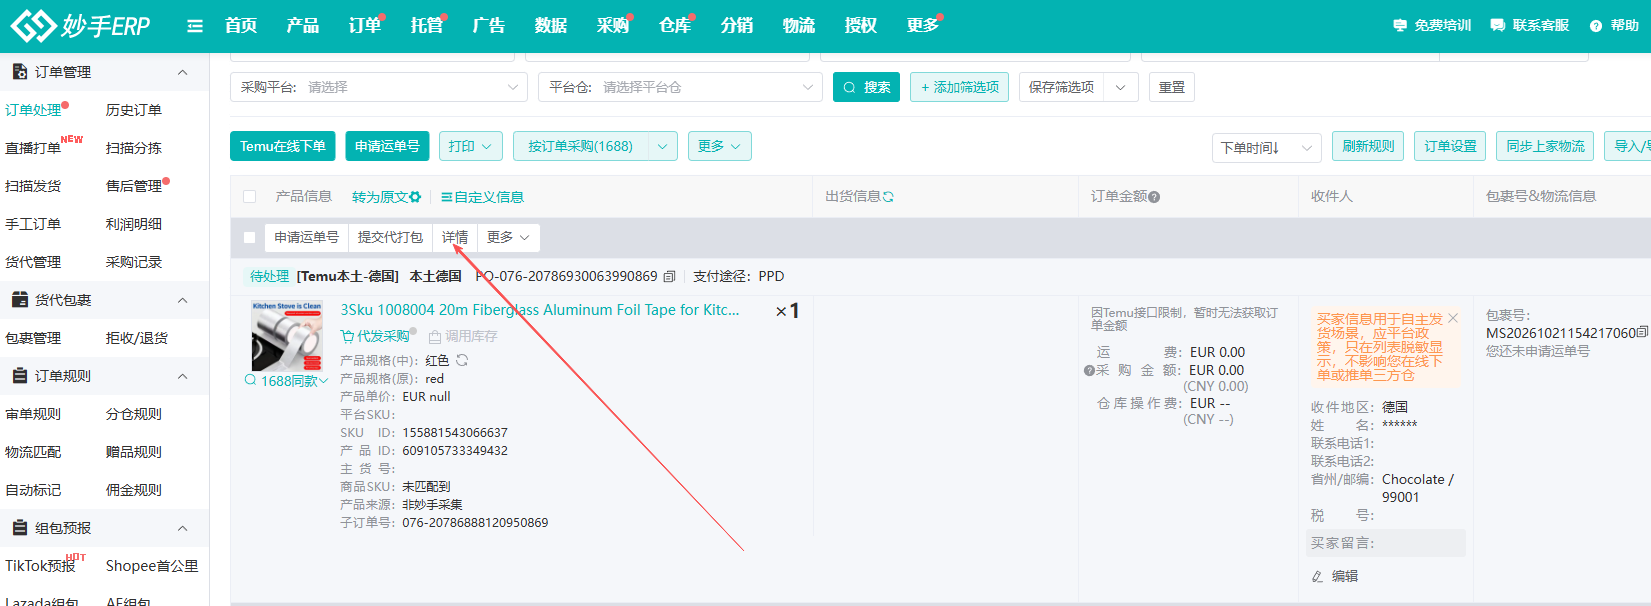Open the 采购平台 dropdown

379,87
